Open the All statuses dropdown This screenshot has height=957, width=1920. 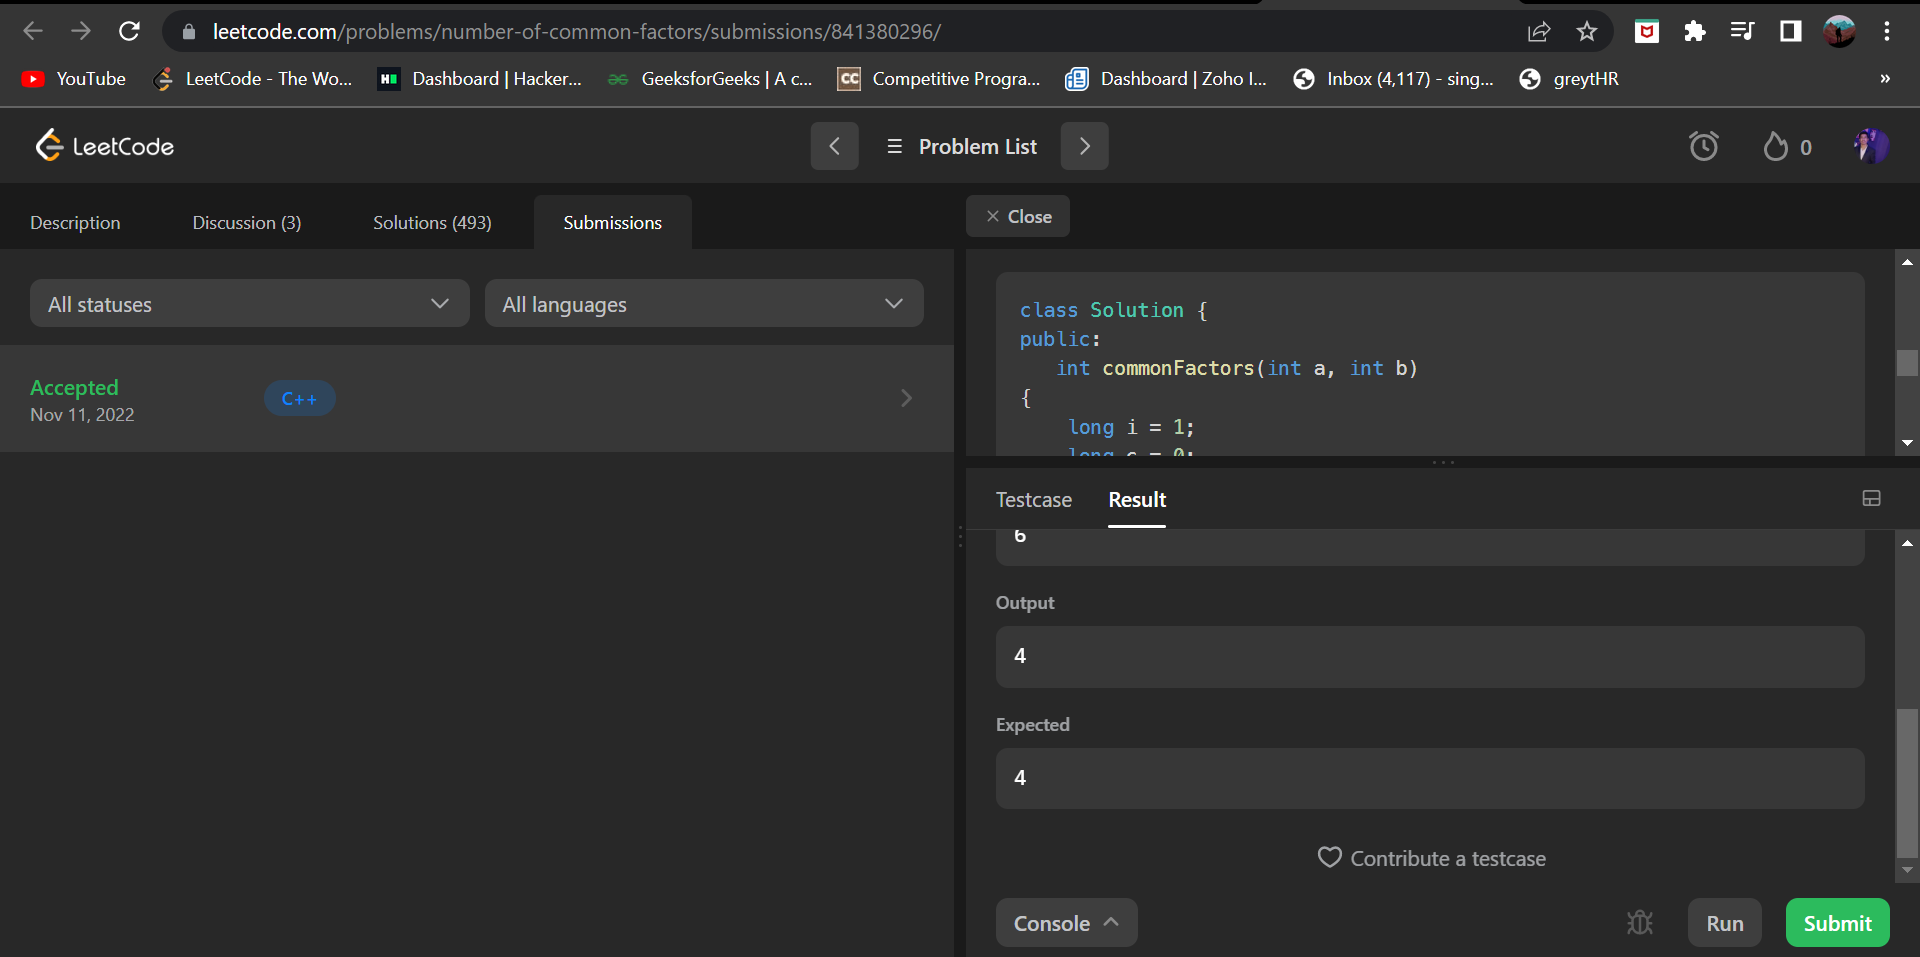(x=249, y=303)
